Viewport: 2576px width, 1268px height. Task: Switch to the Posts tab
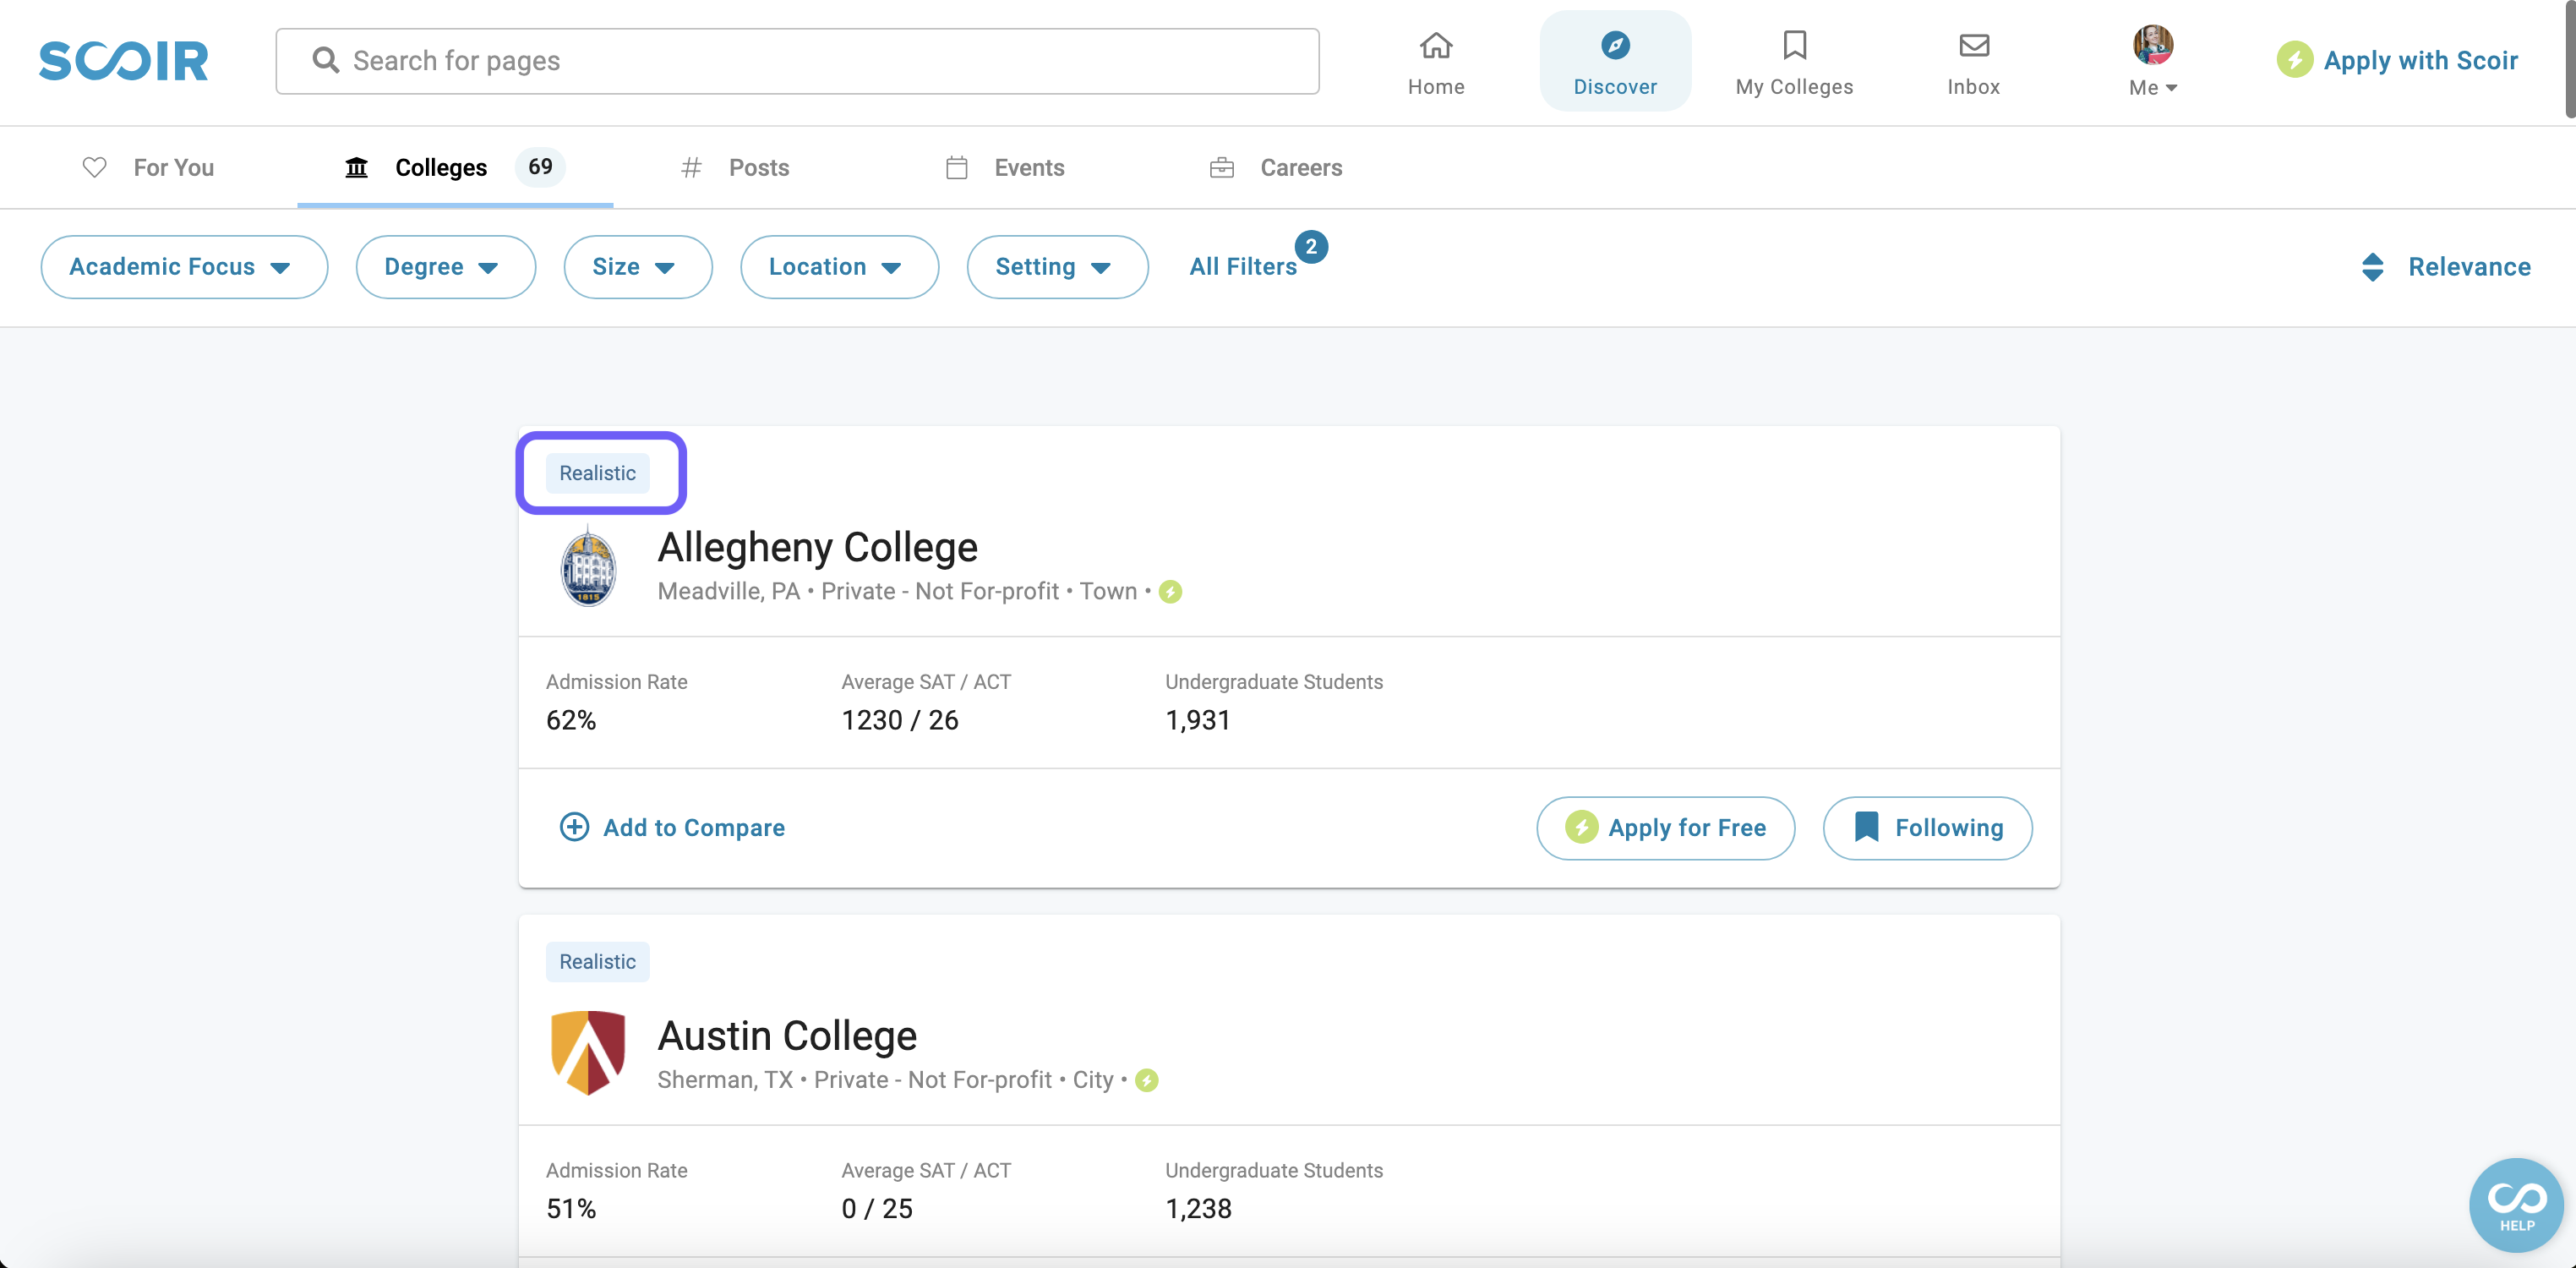pyautogui.click(x=735, y=167)
